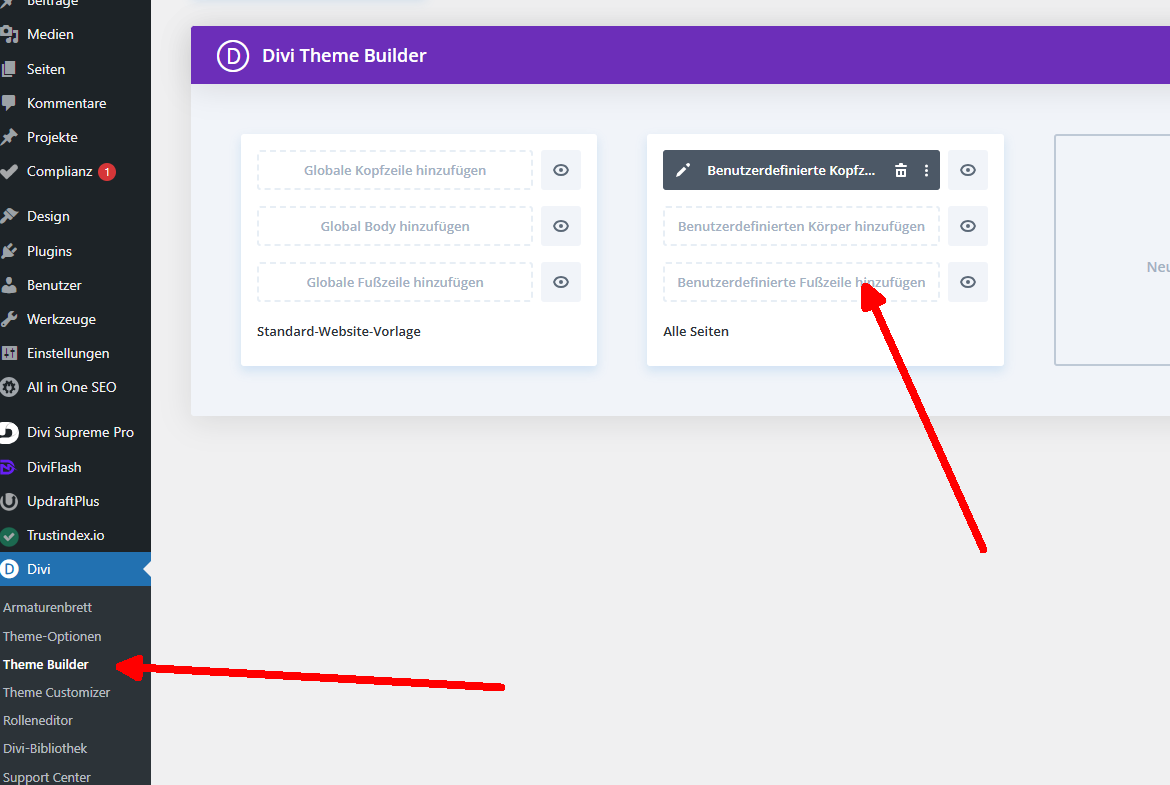The image size is (1170, 785).
Task: Click the Seiten pages icon
Action: pyautogui.click(x=9, y=69)
